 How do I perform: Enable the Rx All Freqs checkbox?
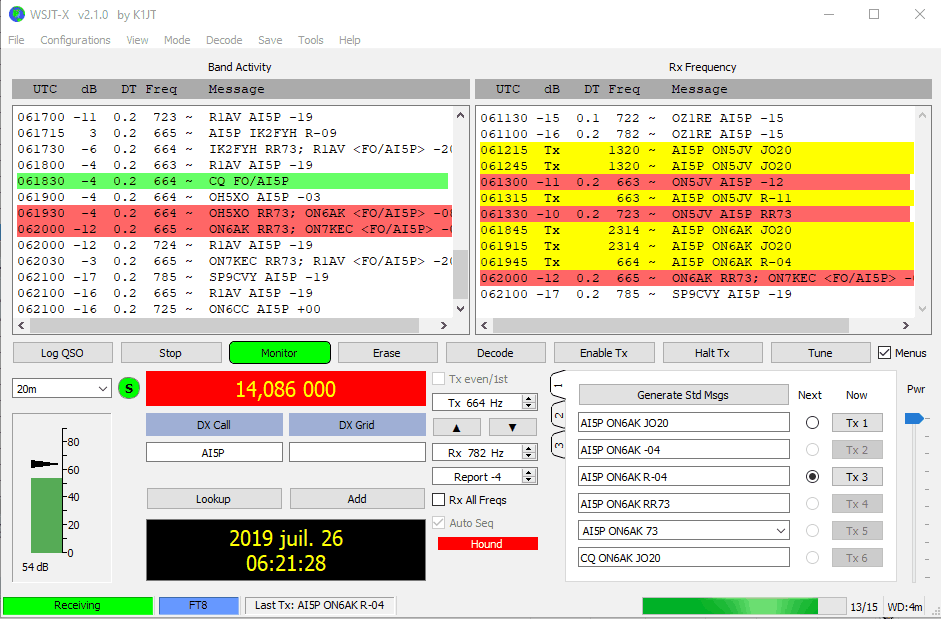click(439, 500)
